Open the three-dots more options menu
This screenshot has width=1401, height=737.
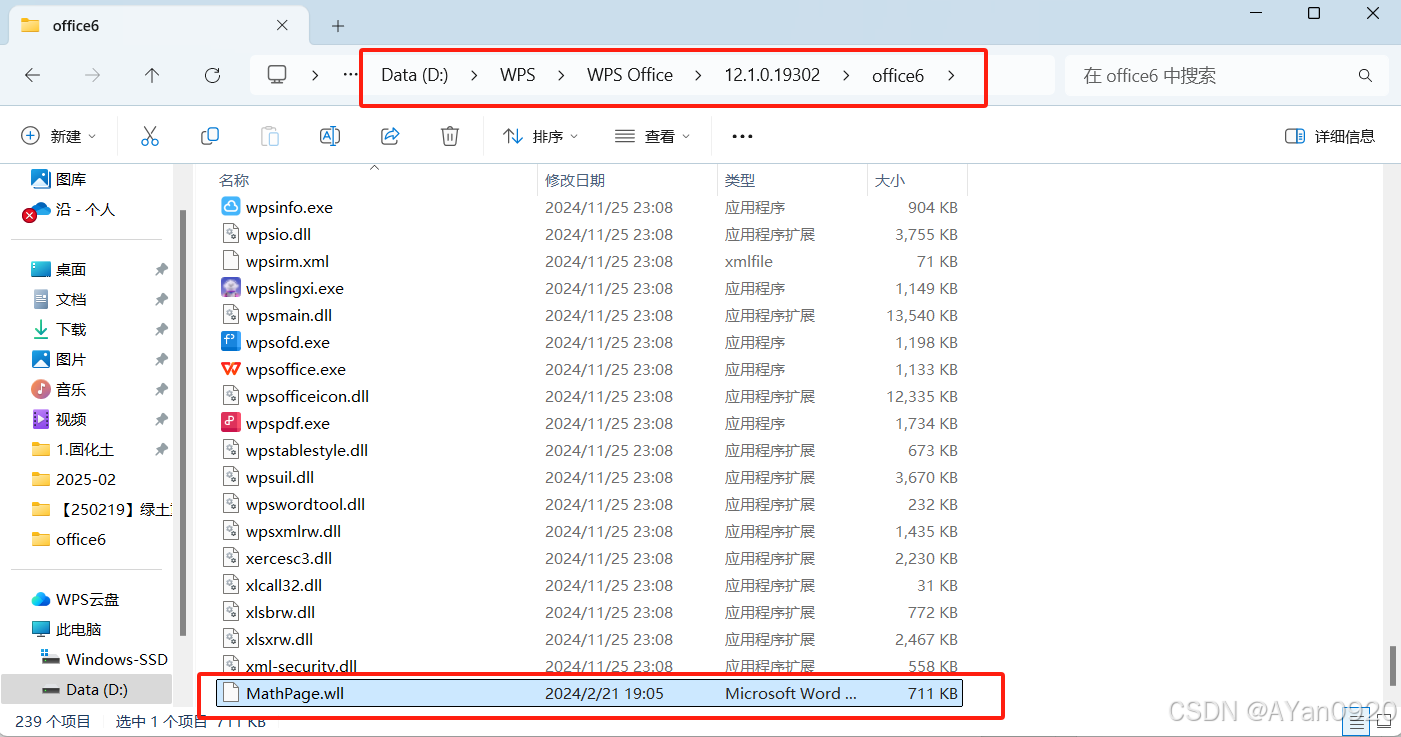[x=742, y=136]
